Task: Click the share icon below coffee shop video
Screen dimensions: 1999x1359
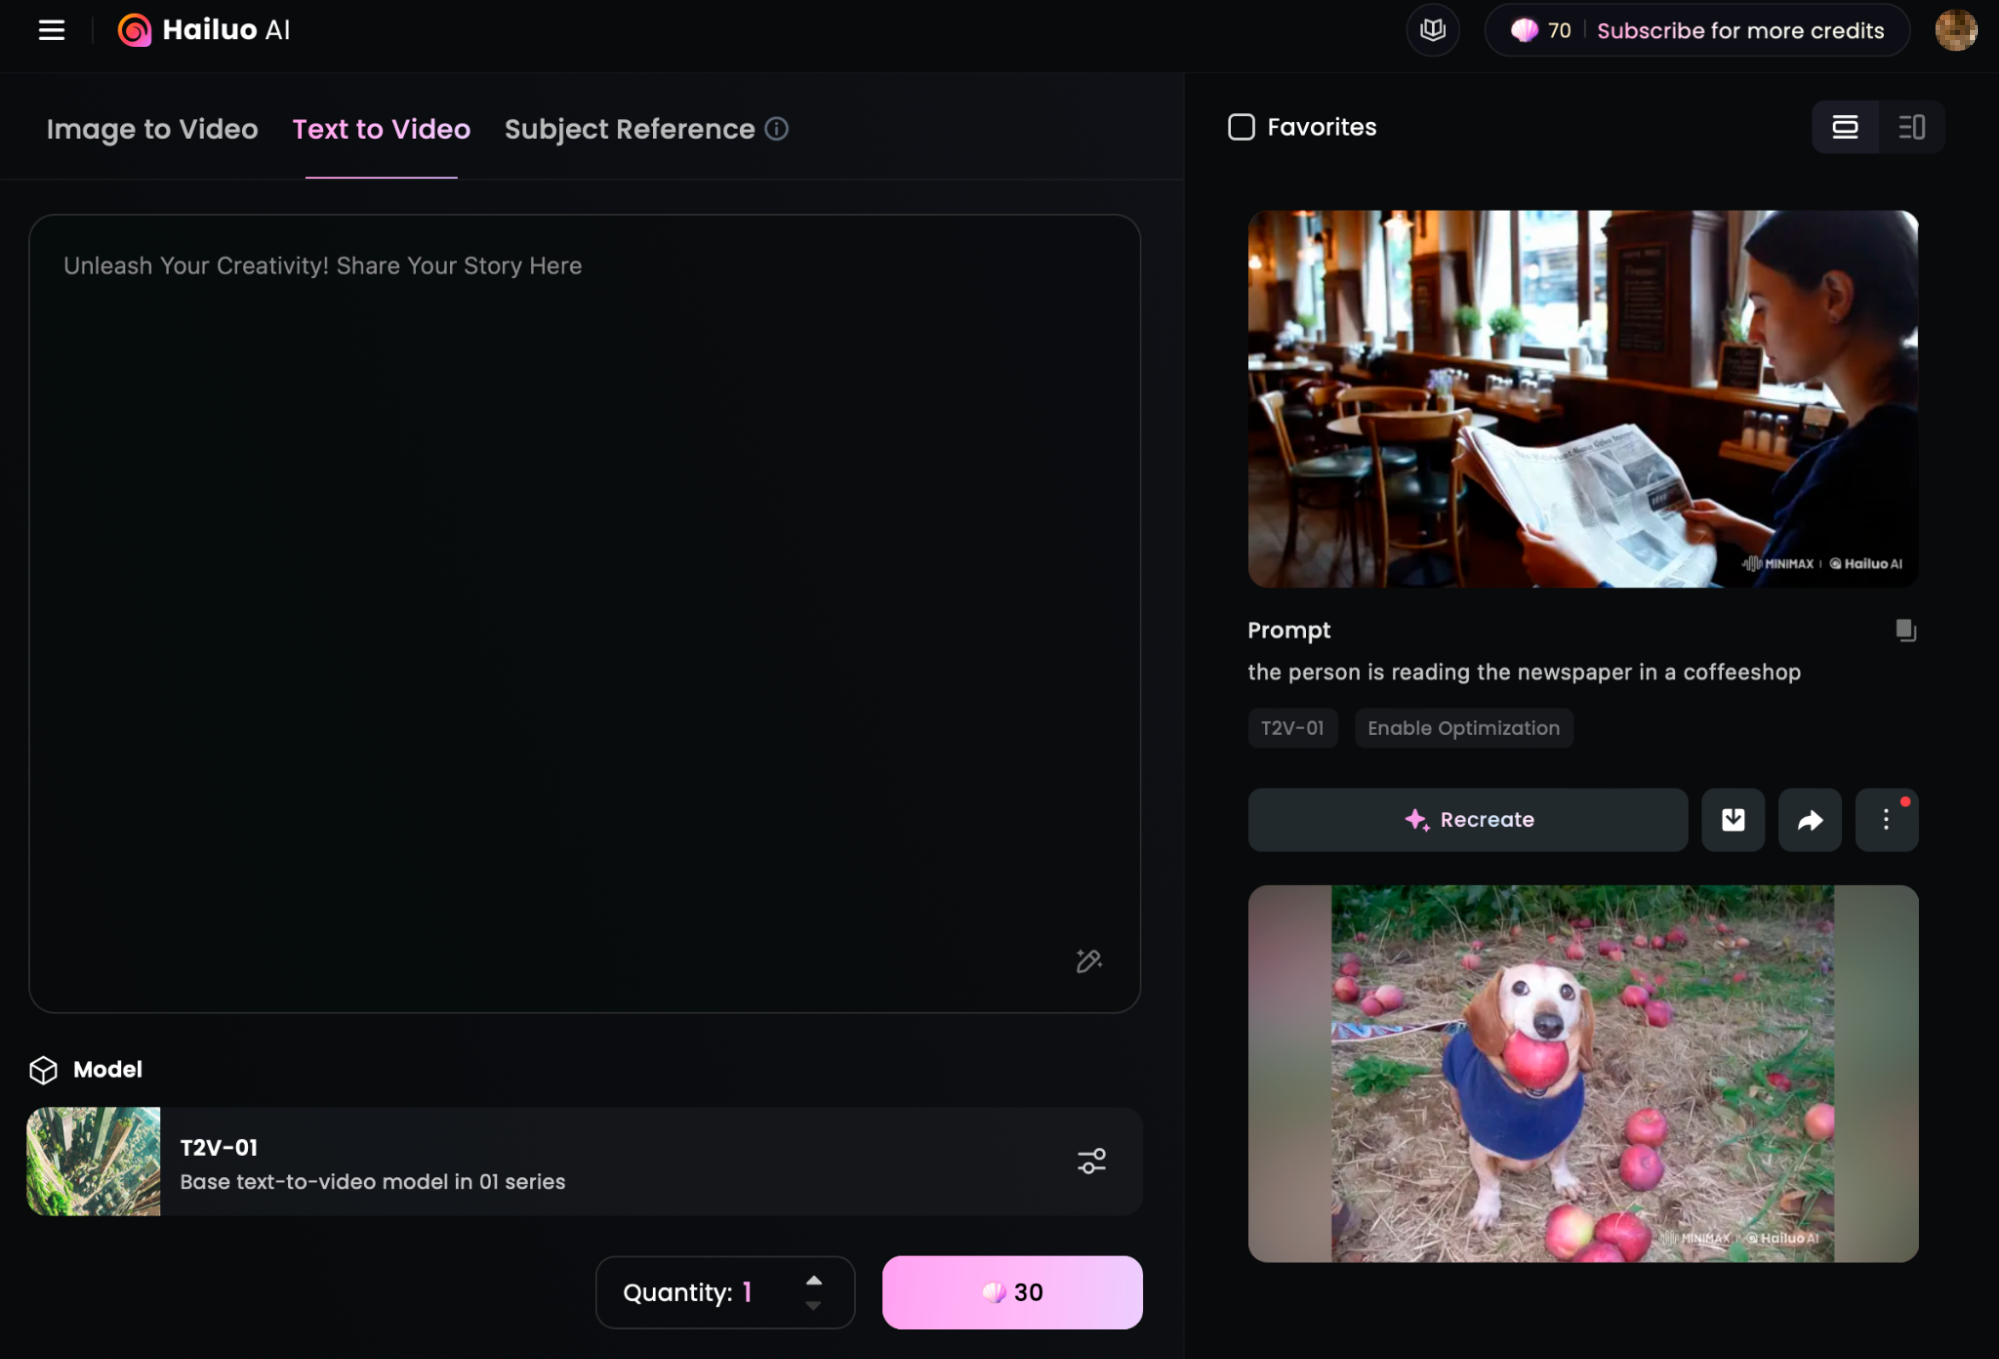Action: point(1809,819)
